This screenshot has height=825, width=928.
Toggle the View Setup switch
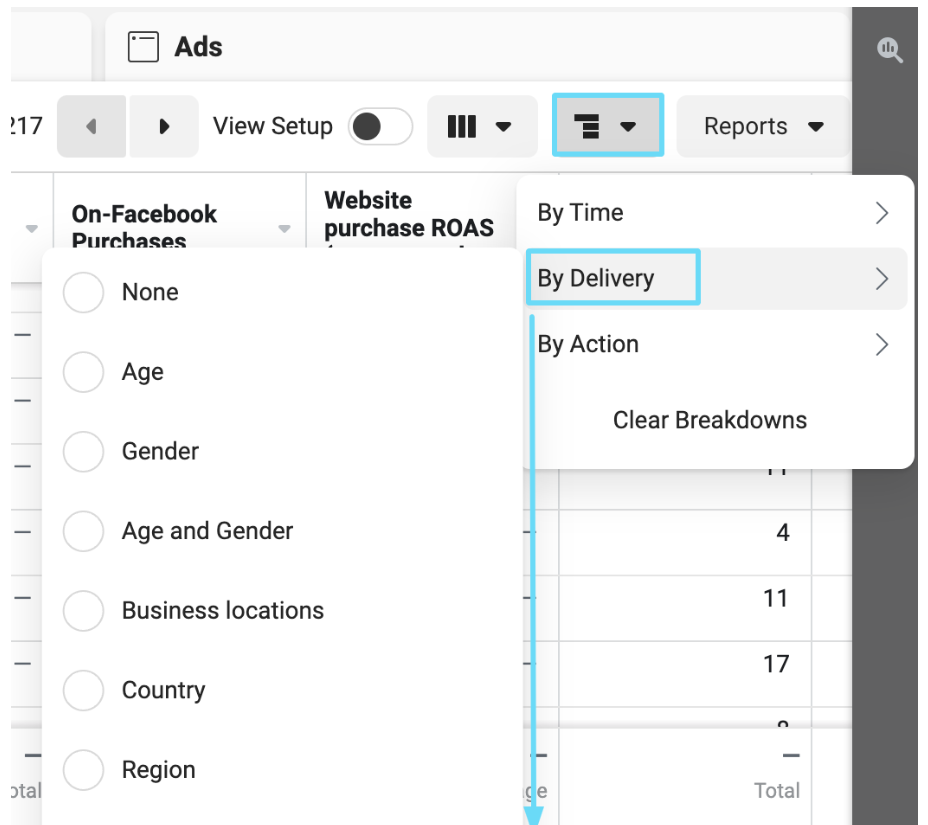(380, 126)
